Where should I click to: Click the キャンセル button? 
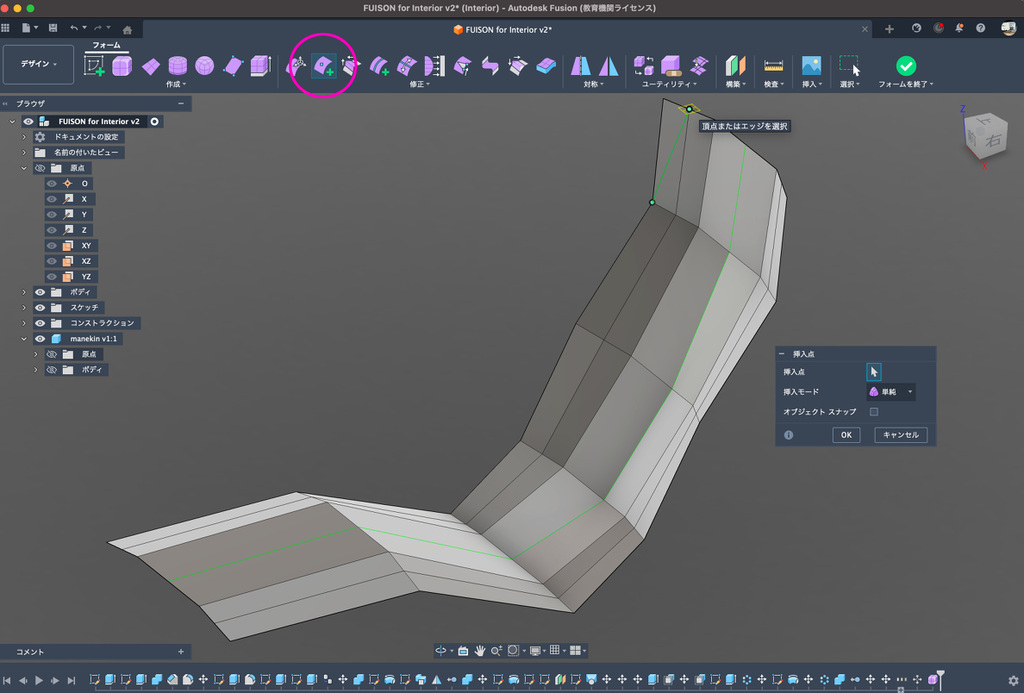coord(901,435)
